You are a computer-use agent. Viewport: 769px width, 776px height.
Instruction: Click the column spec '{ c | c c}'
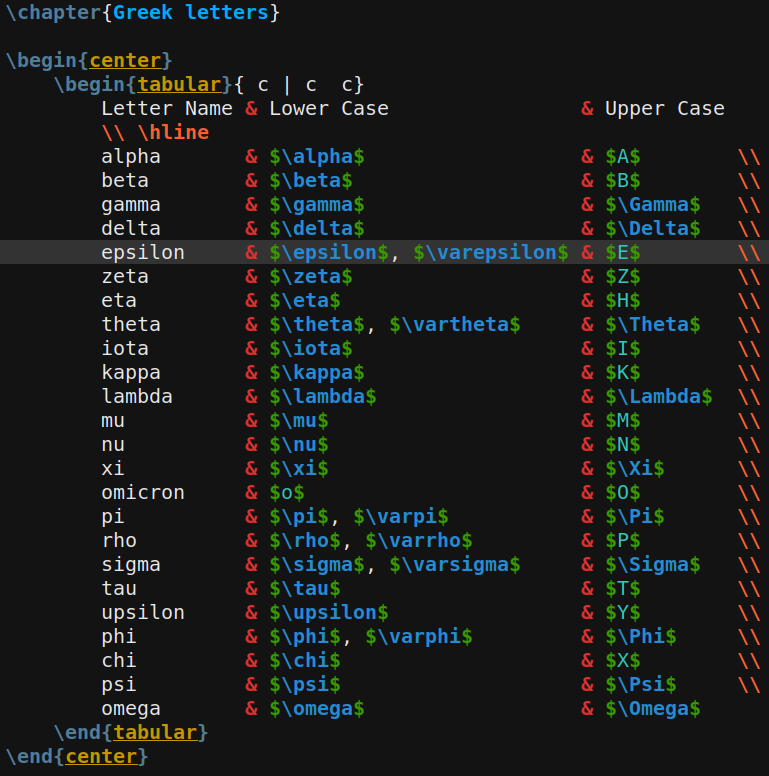tap(299, 85)
